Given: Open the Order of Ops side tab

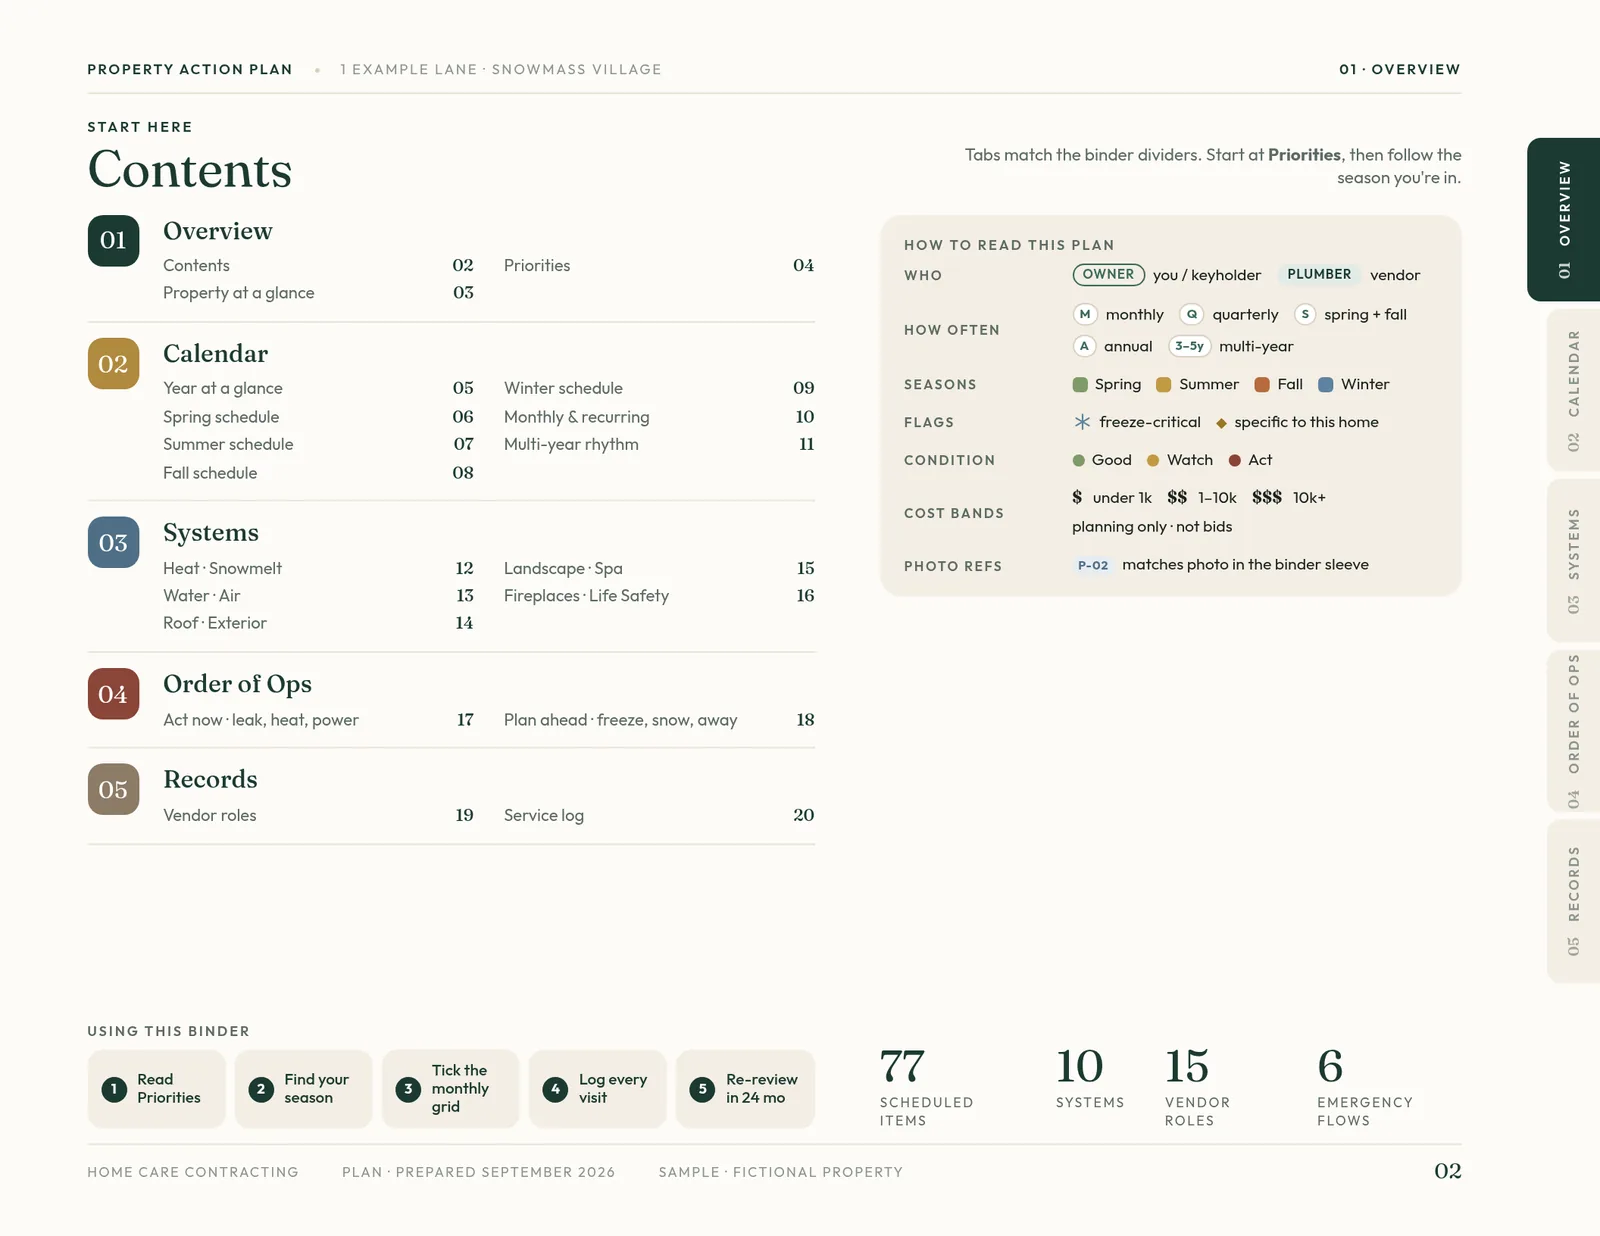Looking at the screenshot, I should click(x=1573, y=731).
